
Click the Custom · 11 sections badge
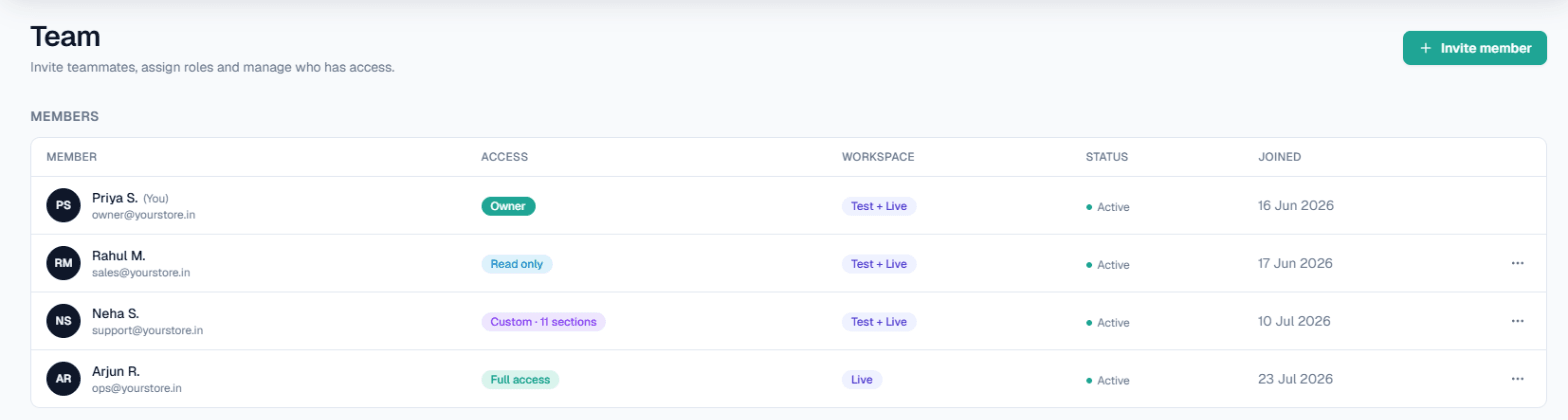(x=543, y=322)
